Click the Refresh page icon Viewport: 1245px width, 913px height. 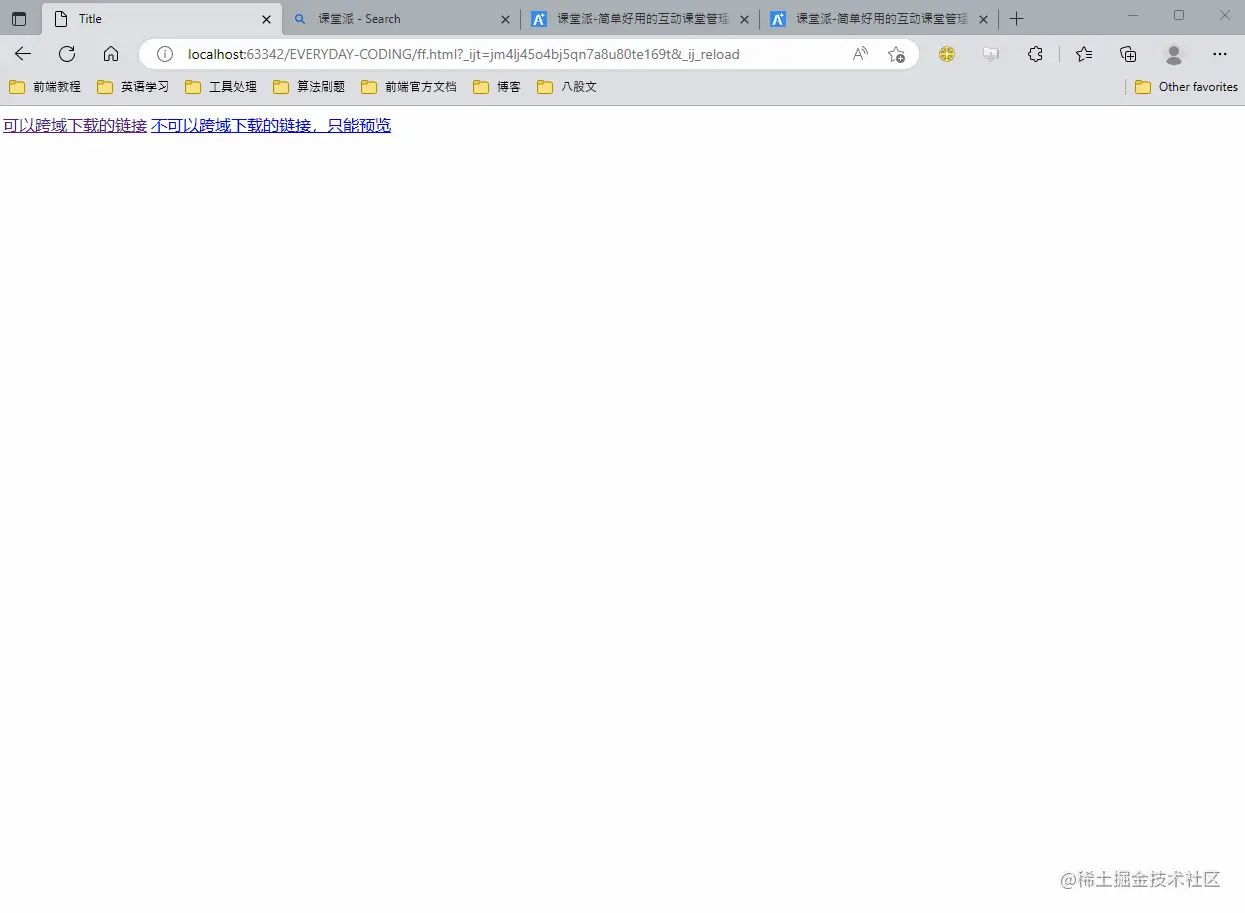[x=67, y=54]
